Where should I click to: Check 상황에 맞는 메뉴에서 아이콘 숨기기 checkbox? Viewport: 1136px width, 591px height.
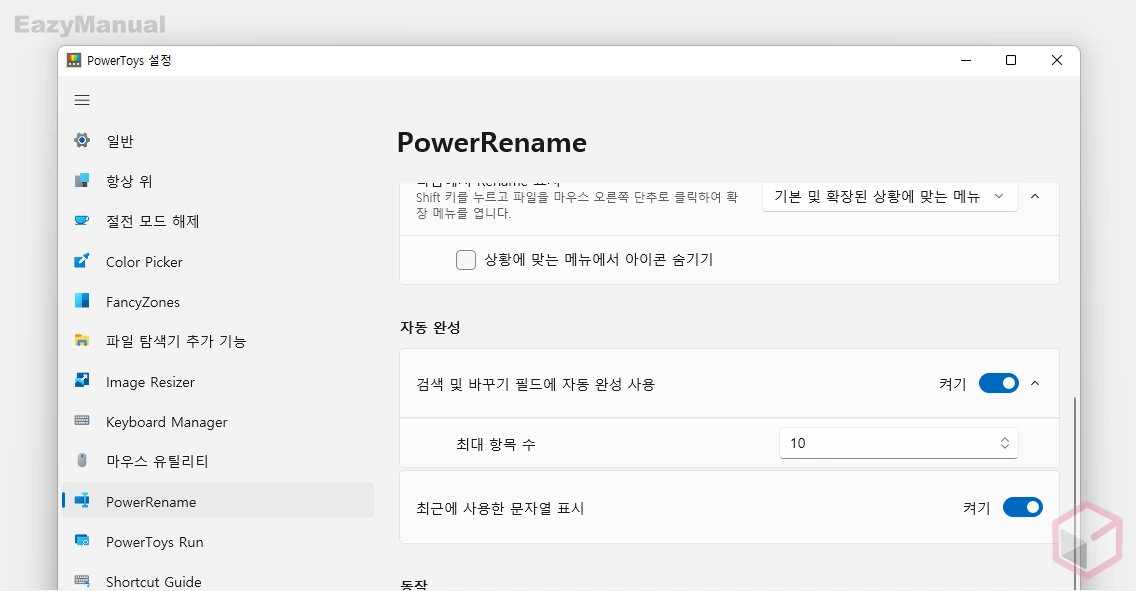466,259
